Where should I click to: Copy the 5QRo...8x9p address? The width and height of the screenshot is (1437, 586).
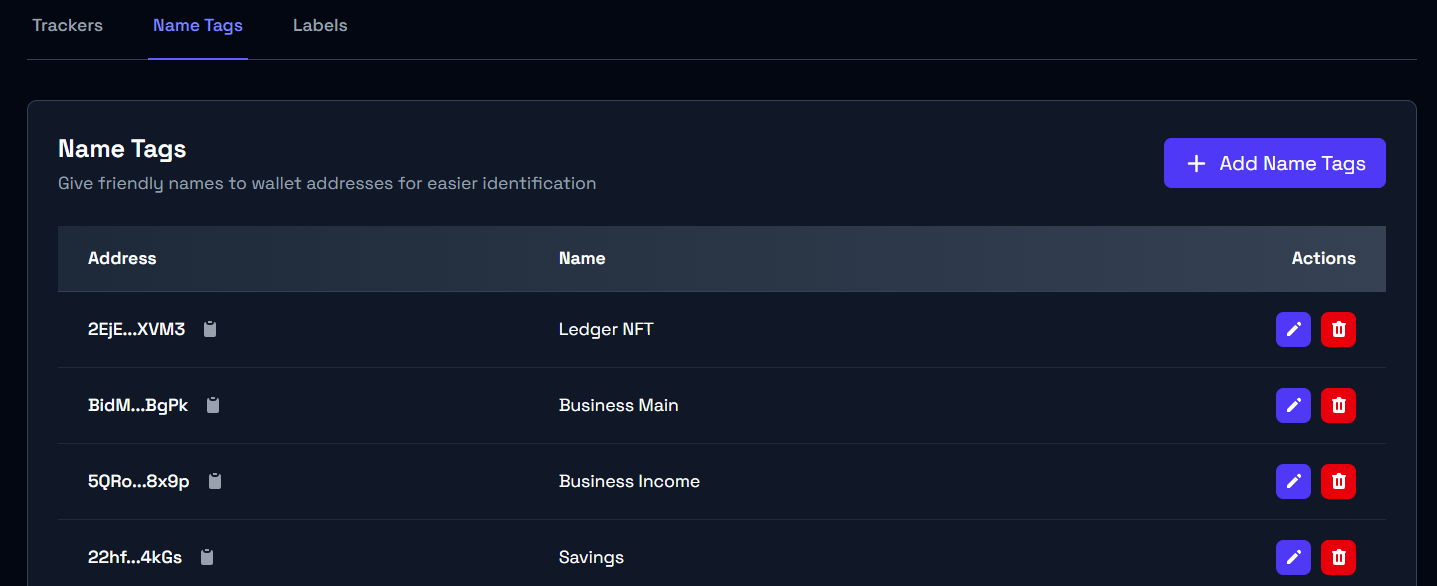coord(215,481)
